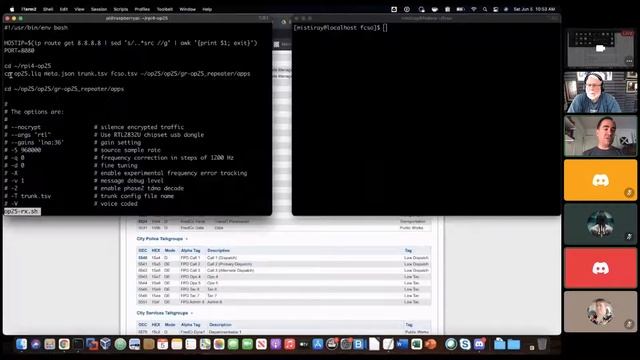
Task: Select the participant video in gray shirt
Action: tap(600, 136)
